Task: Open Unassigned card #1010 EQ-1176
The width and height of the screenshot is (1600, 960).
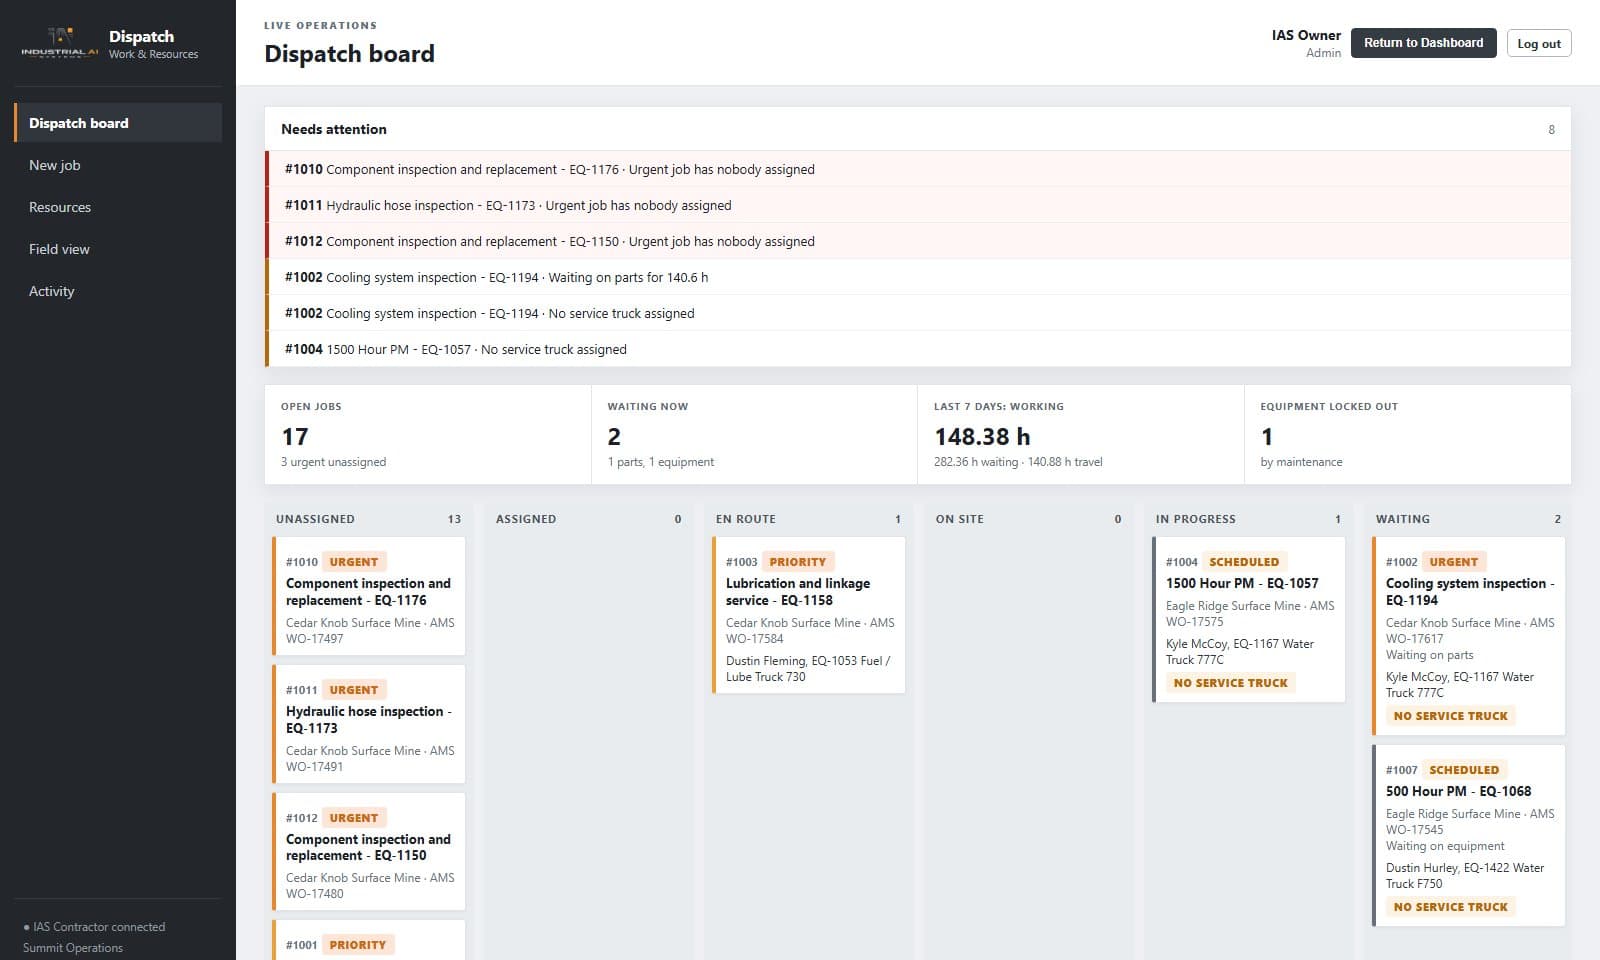Action: (x=369, y=597)
